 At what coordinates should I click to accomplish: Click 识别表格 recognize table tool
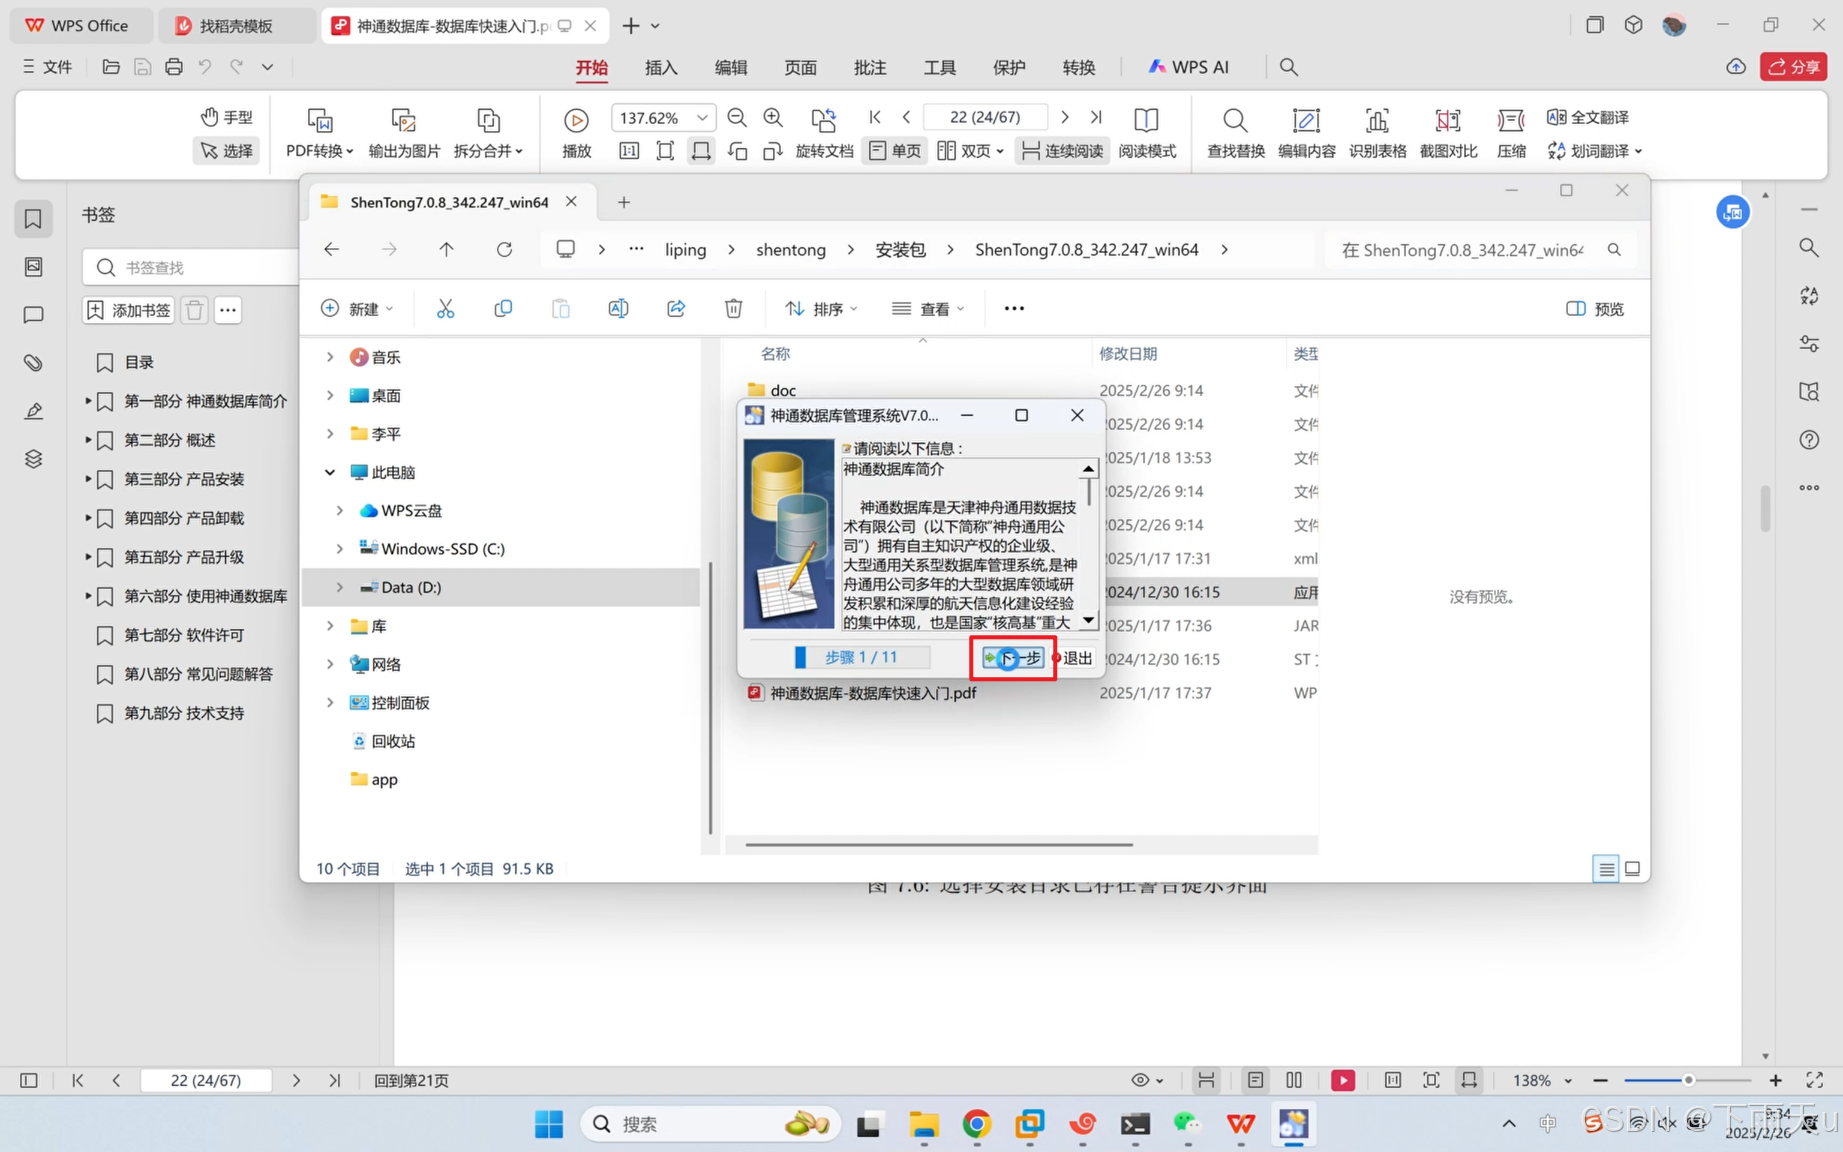pos(1377,133)
